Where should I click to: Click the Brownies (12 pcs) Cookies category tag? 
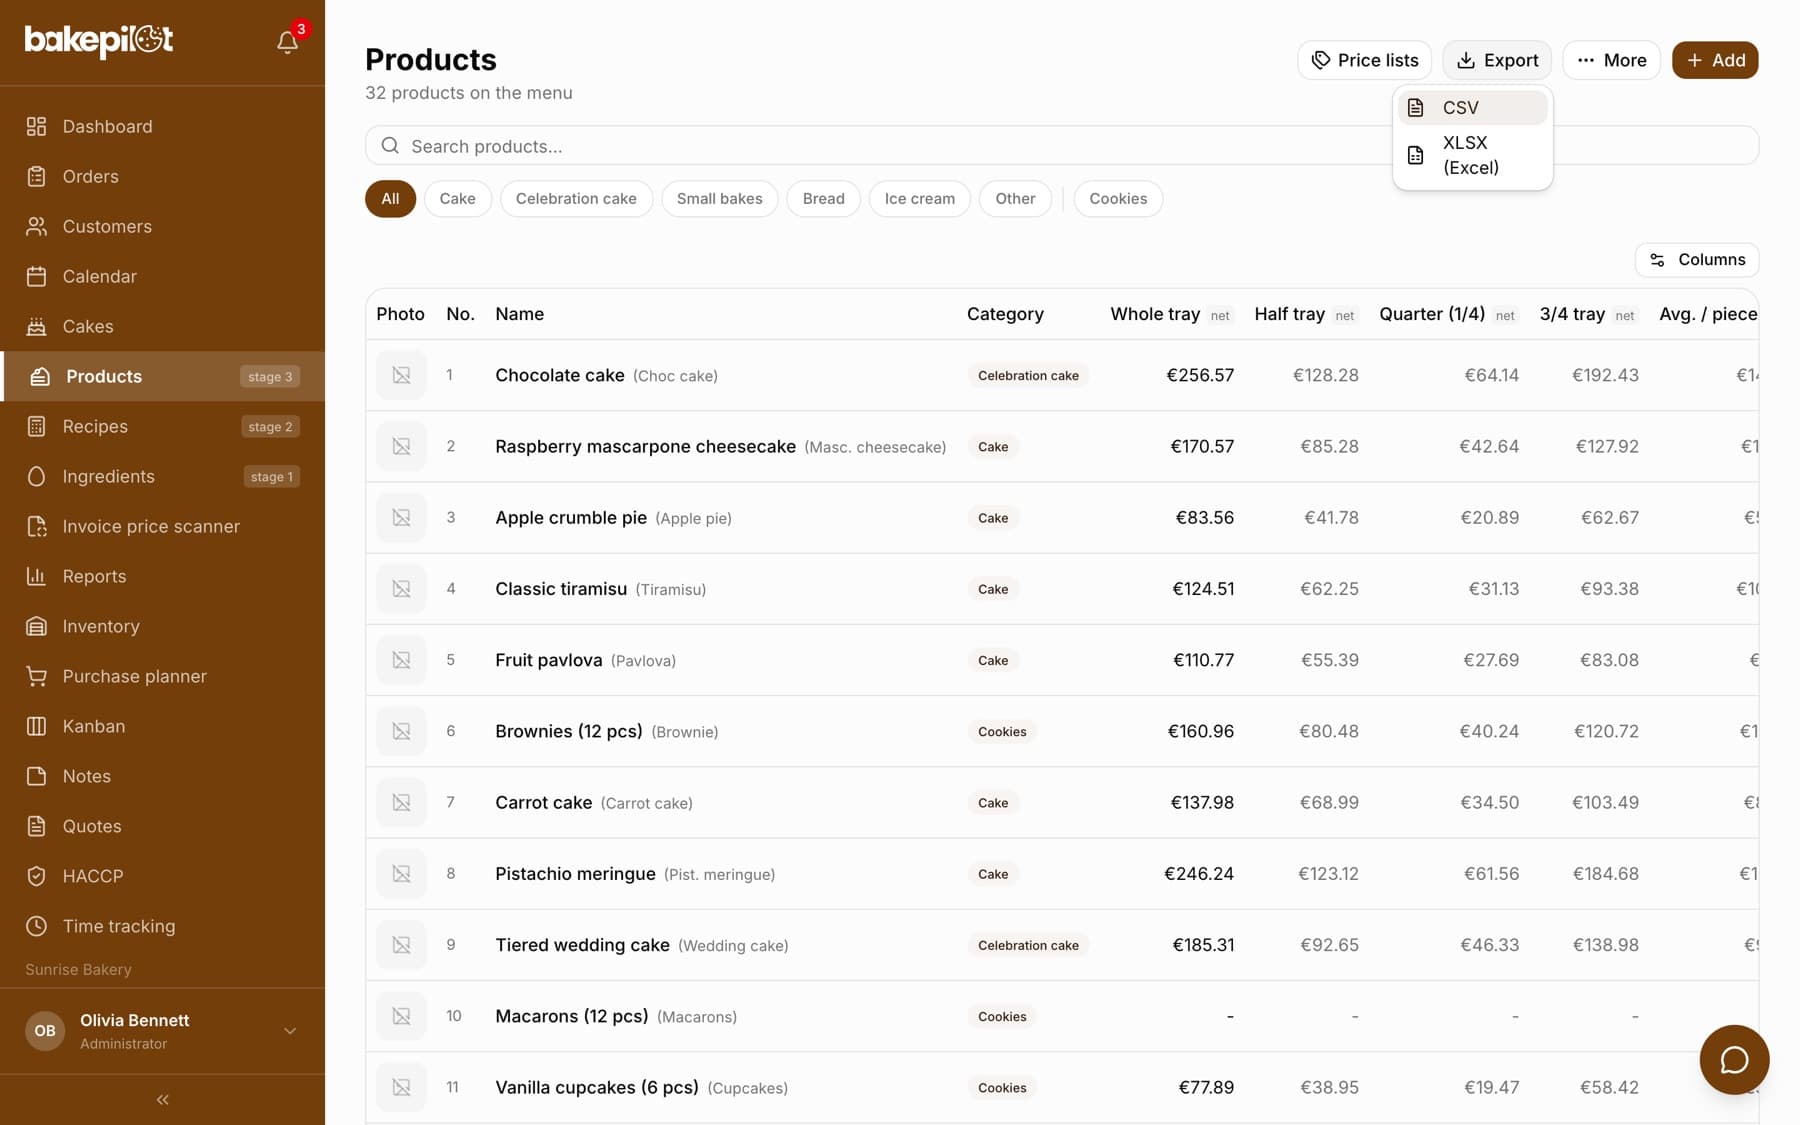click(1002, 732)
